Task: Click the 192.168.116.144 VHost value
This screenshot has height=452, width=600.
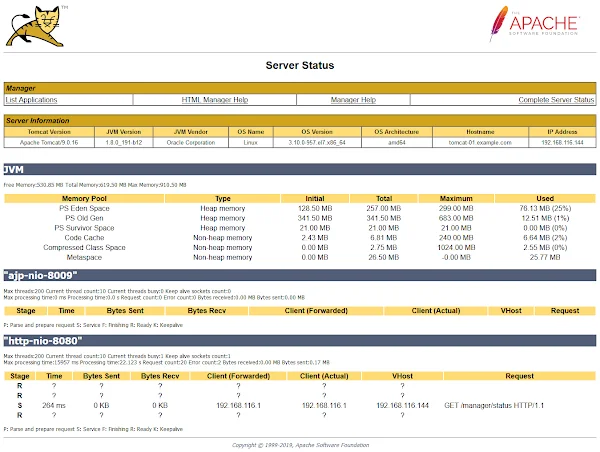Action: pos(402,405)
